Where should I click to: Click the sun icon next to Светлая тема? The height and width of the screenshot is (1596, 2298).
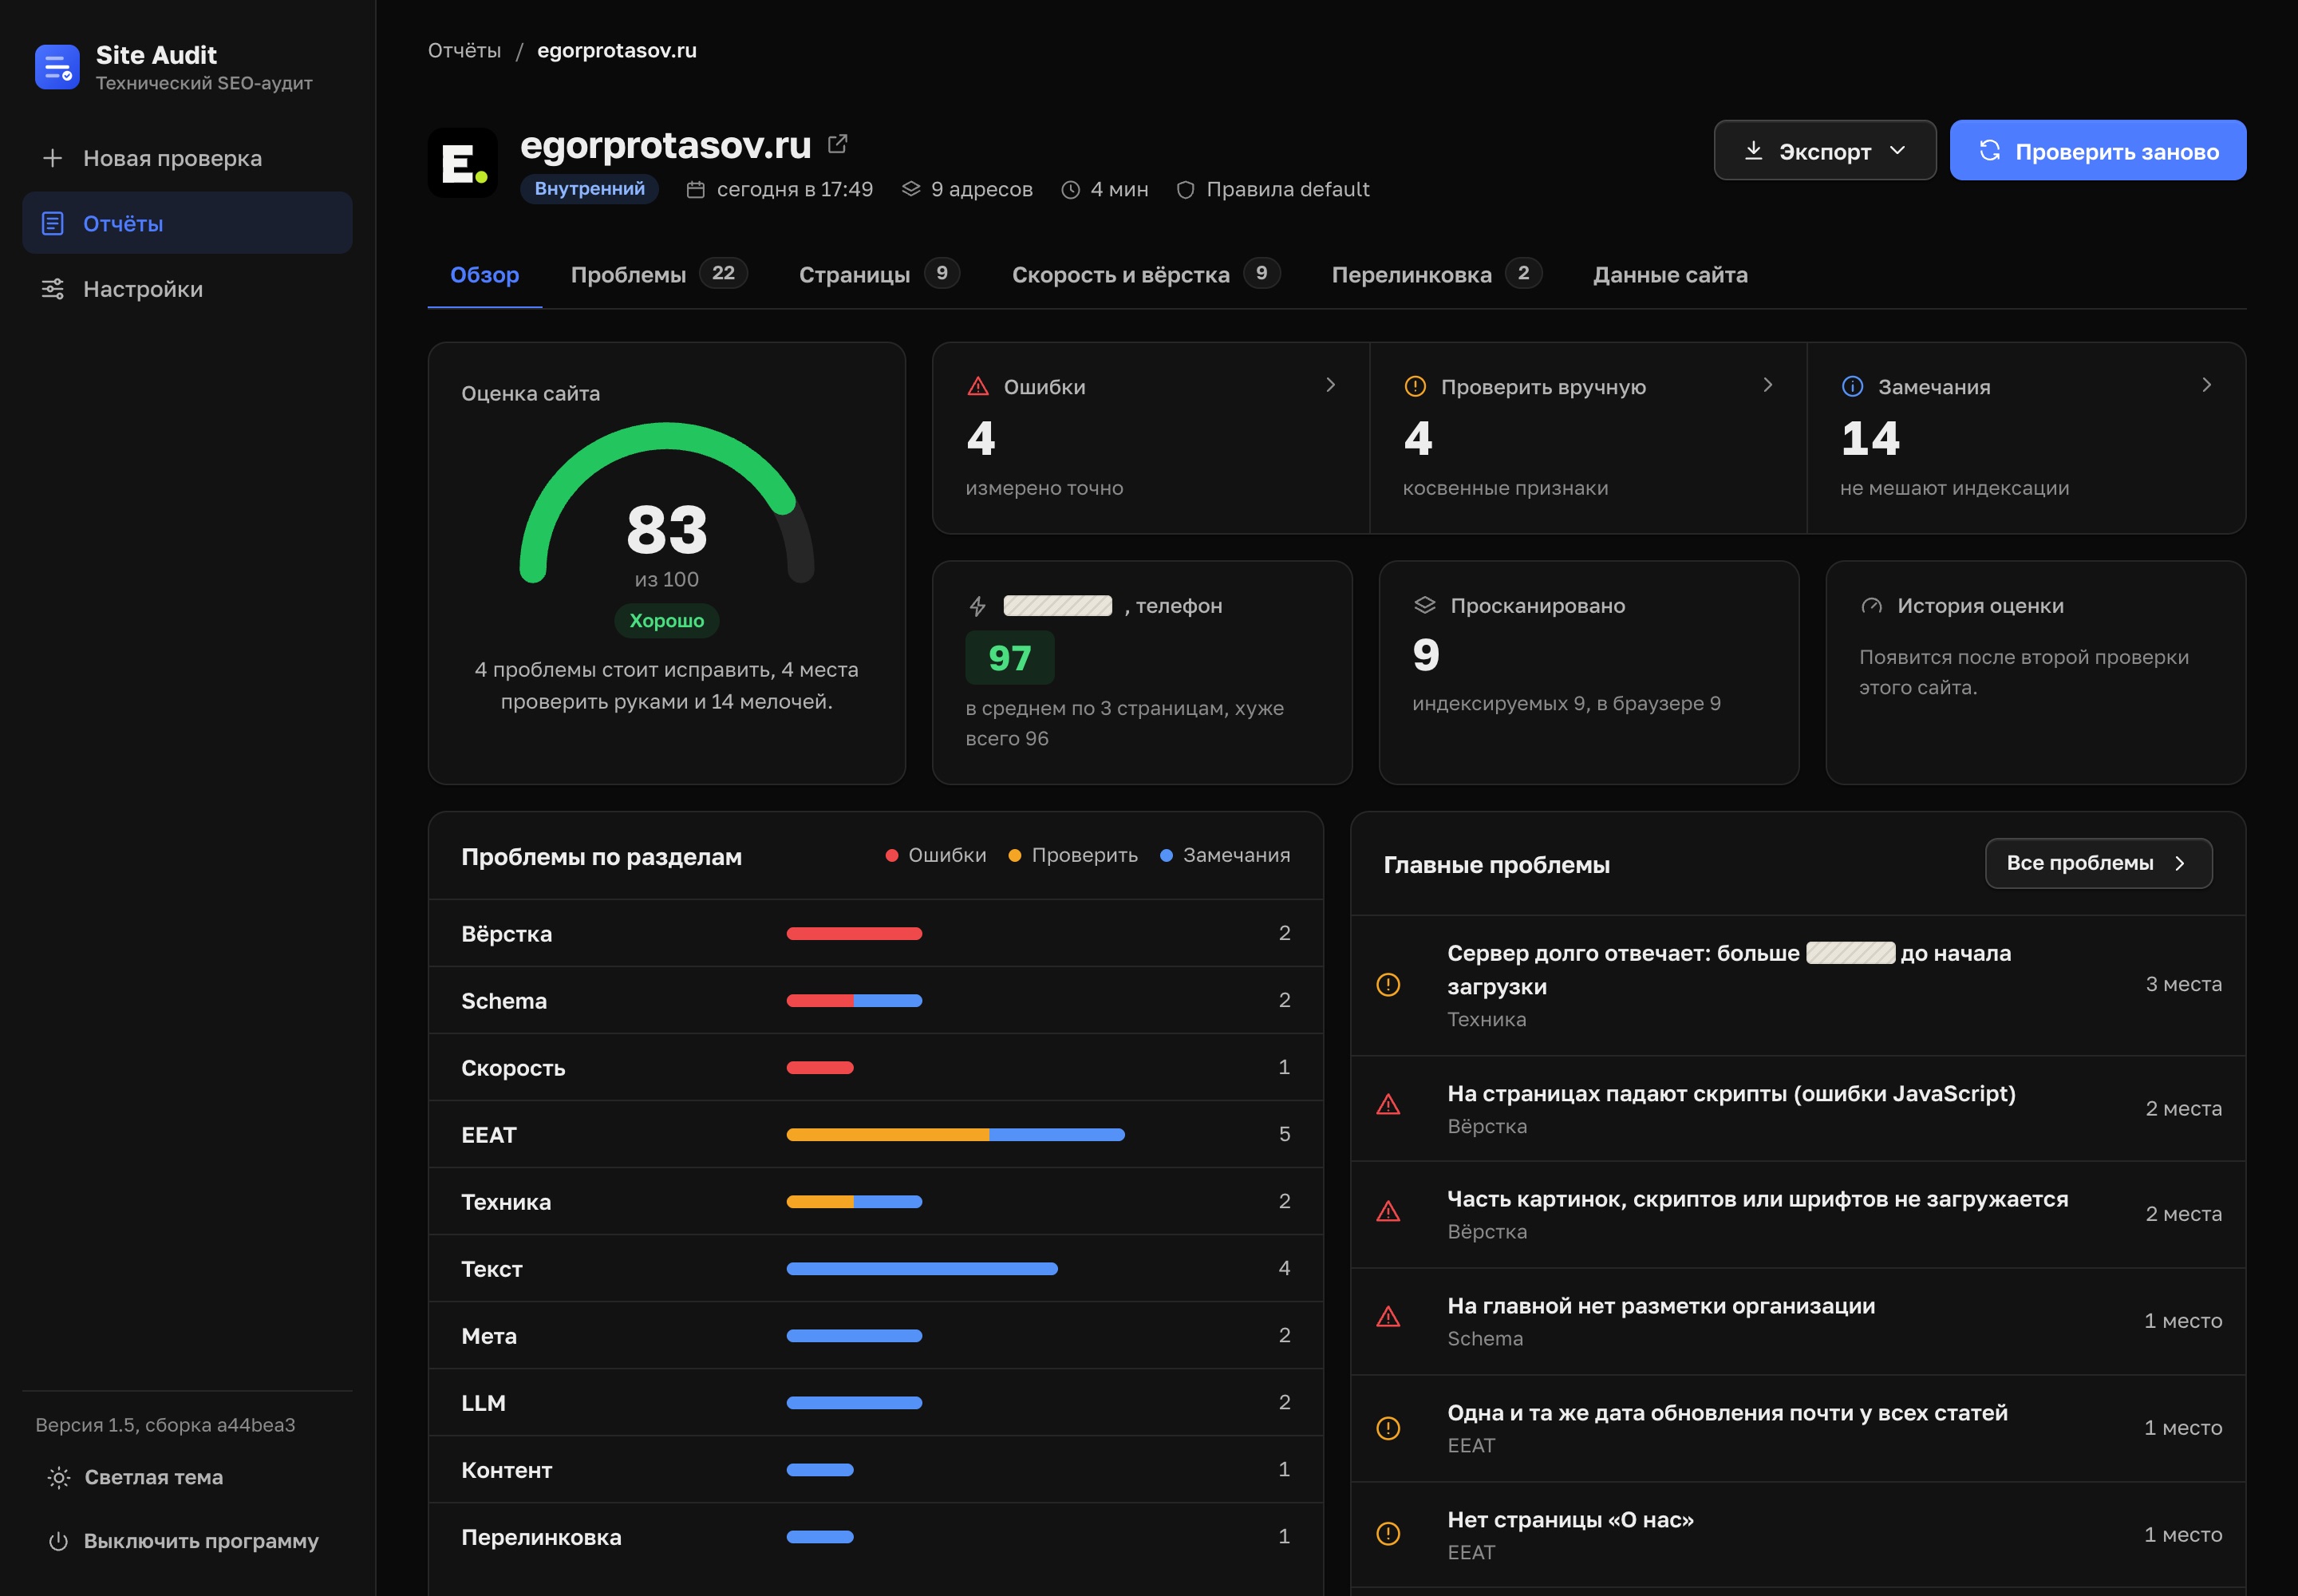point(59,1477)
